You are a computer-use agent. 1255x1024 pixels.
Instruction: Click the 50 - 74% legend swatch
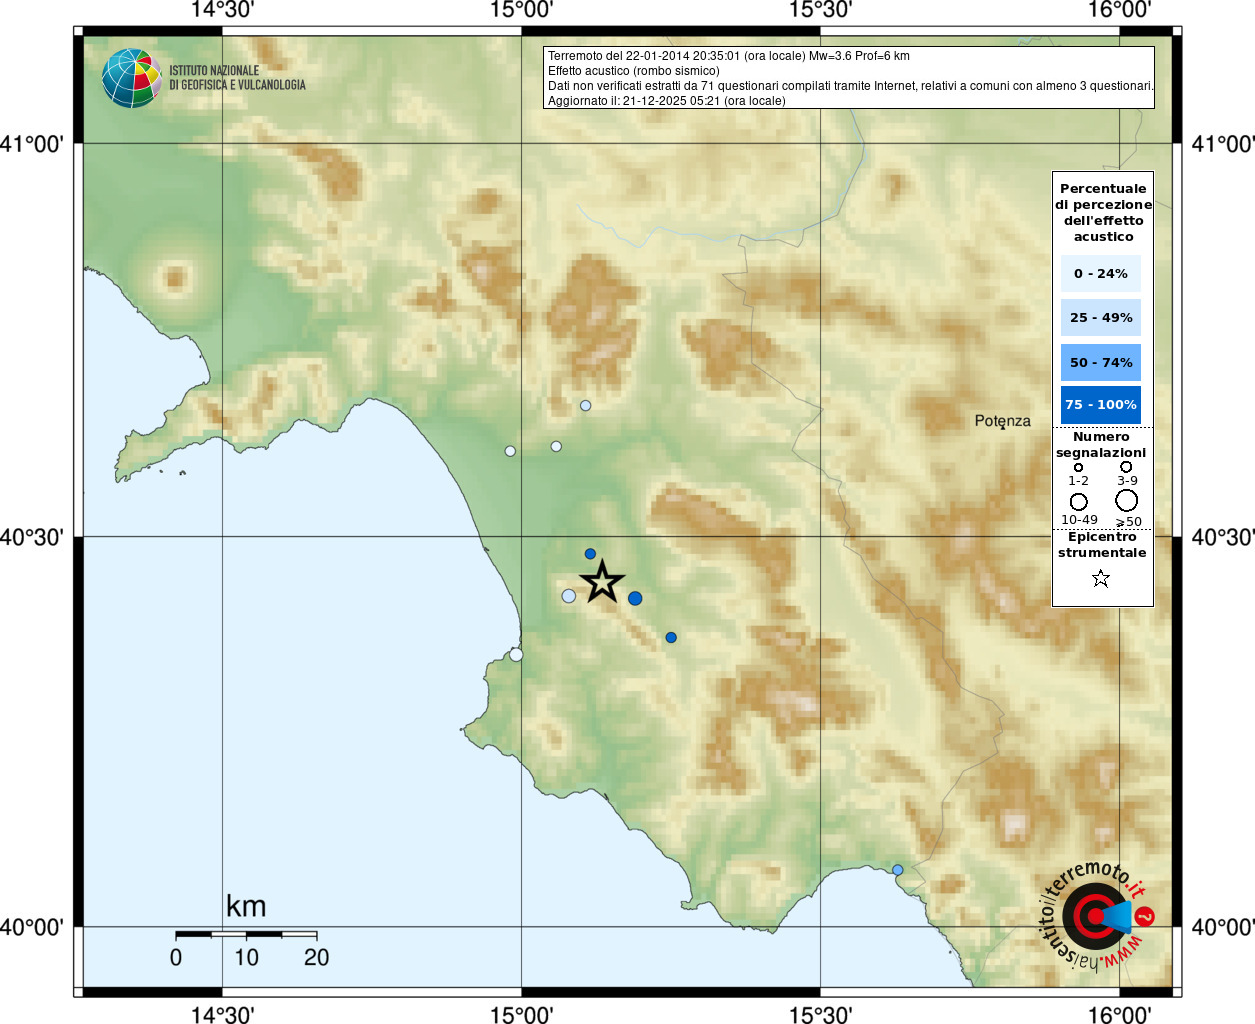tap(1100, 362)
